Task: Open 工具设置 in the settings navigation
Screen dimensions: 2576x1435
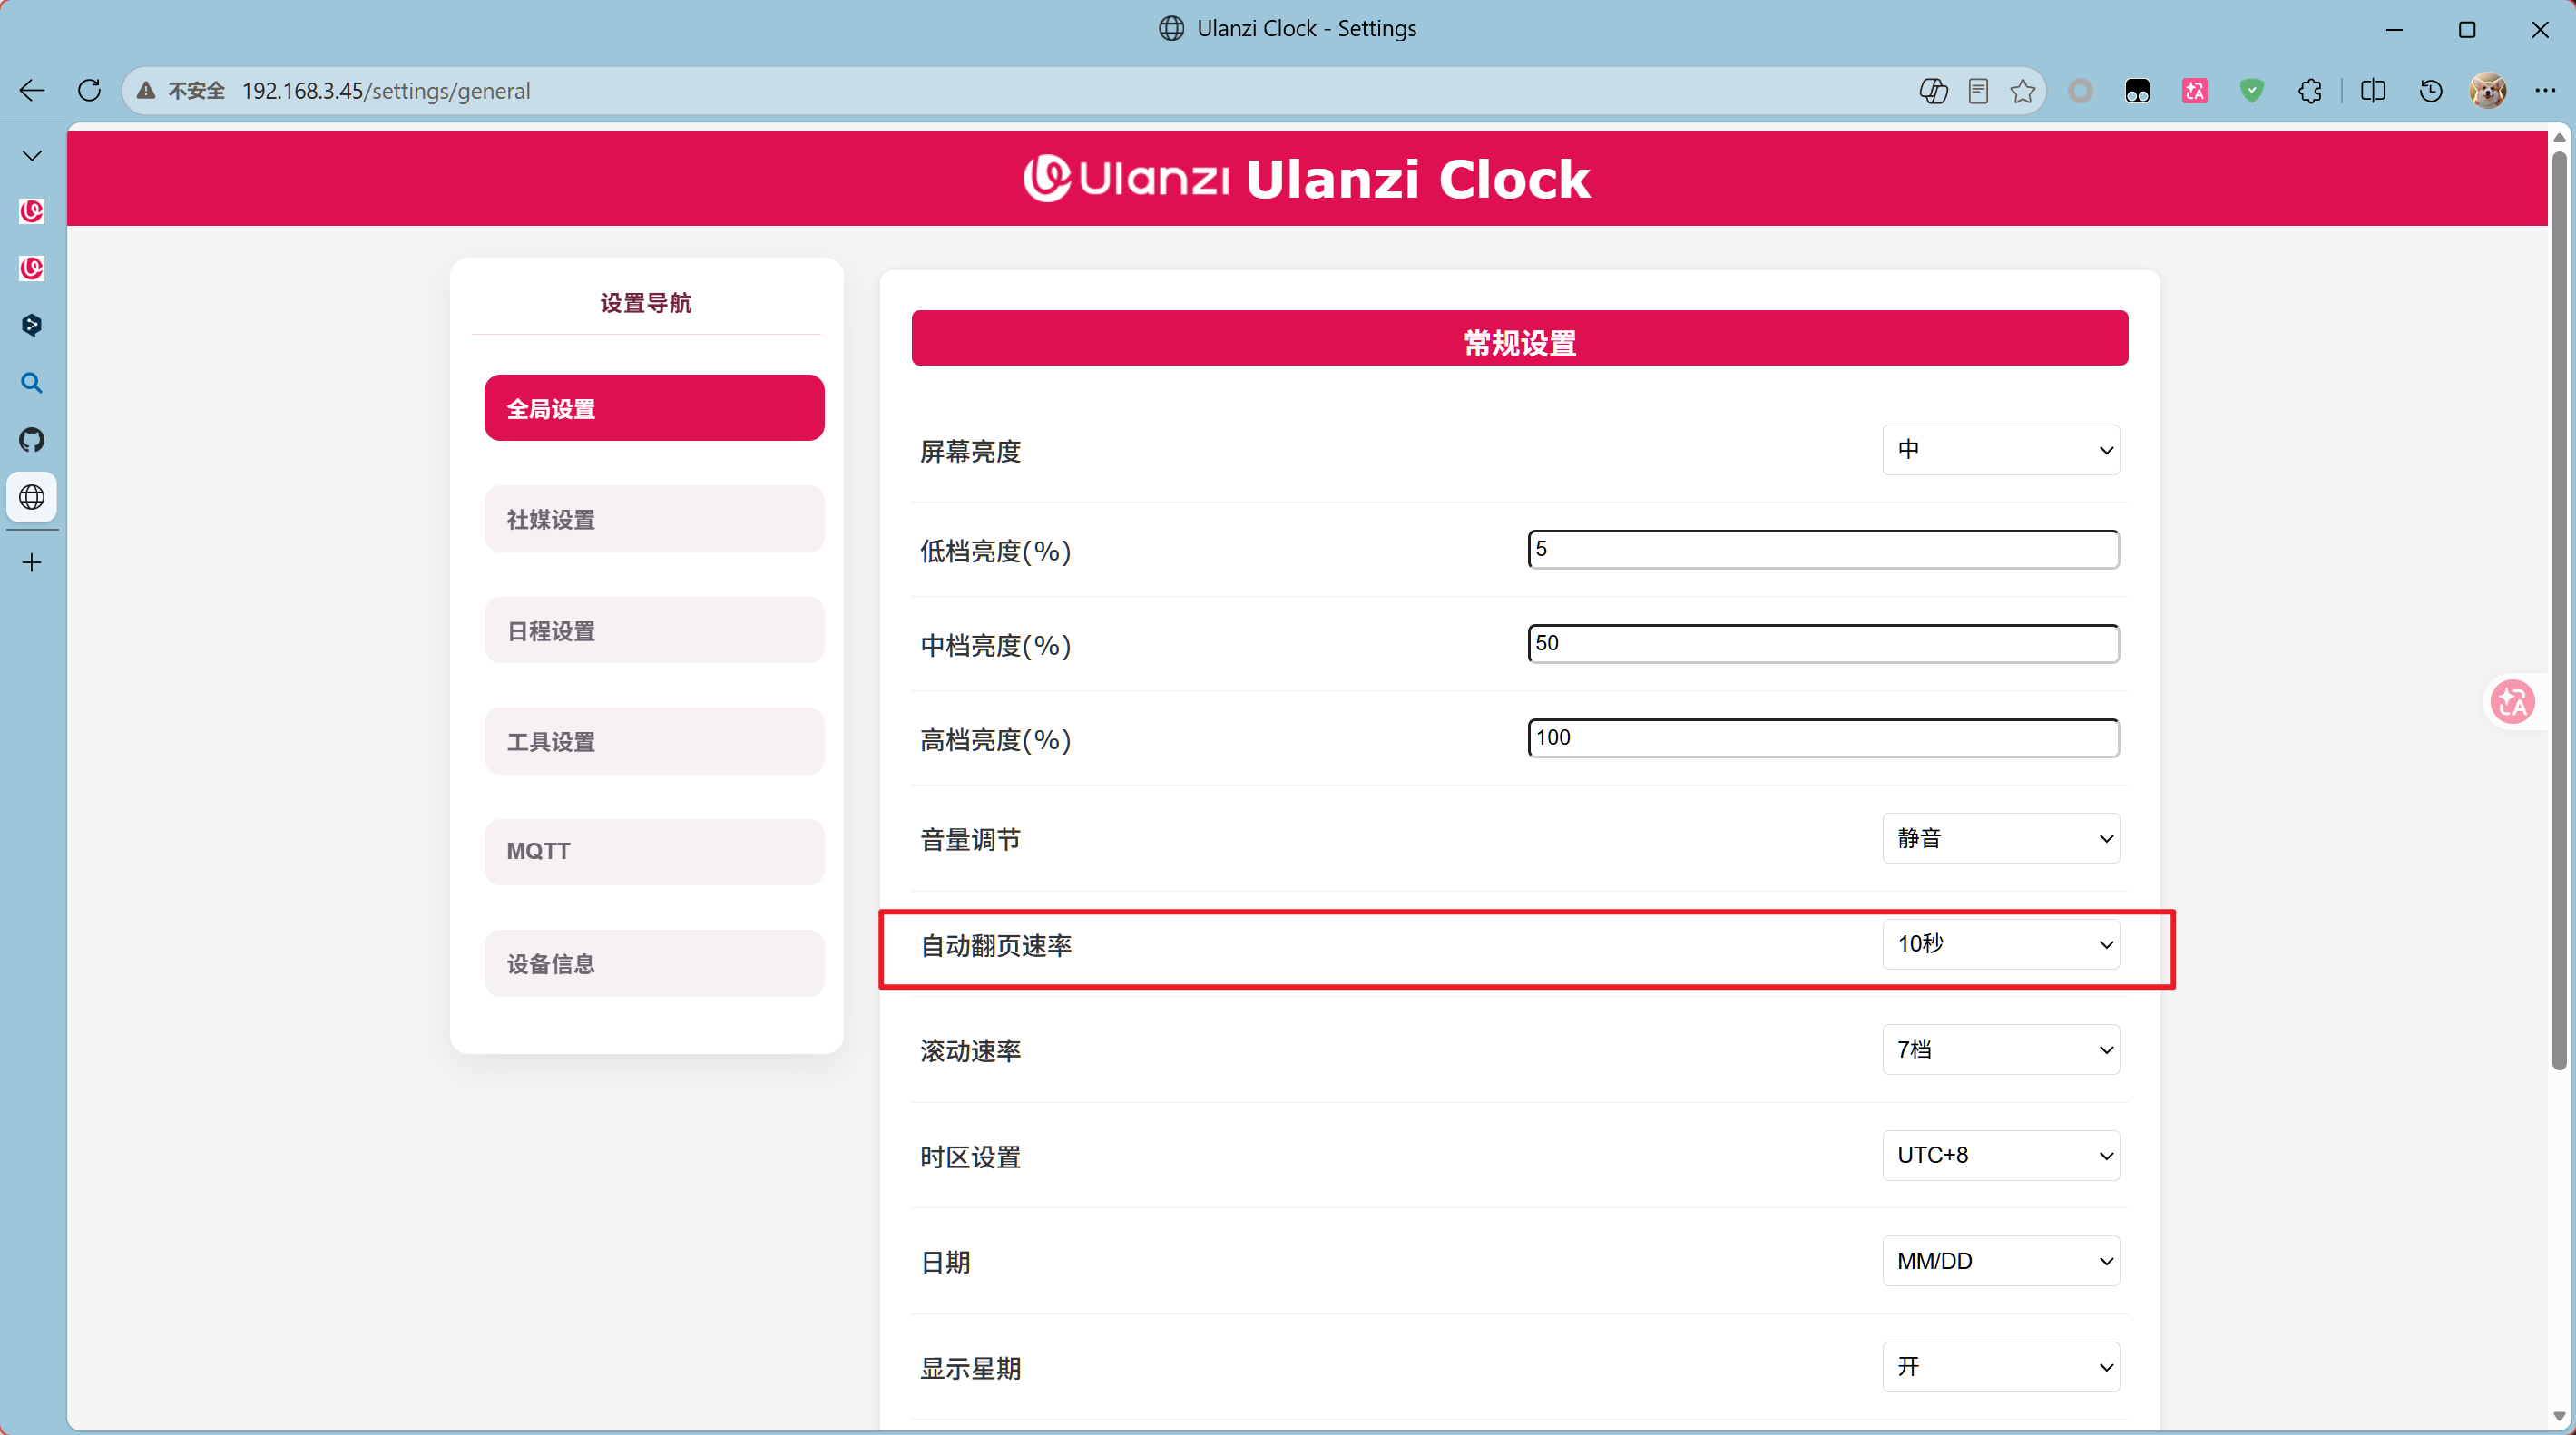Action: 654,741
